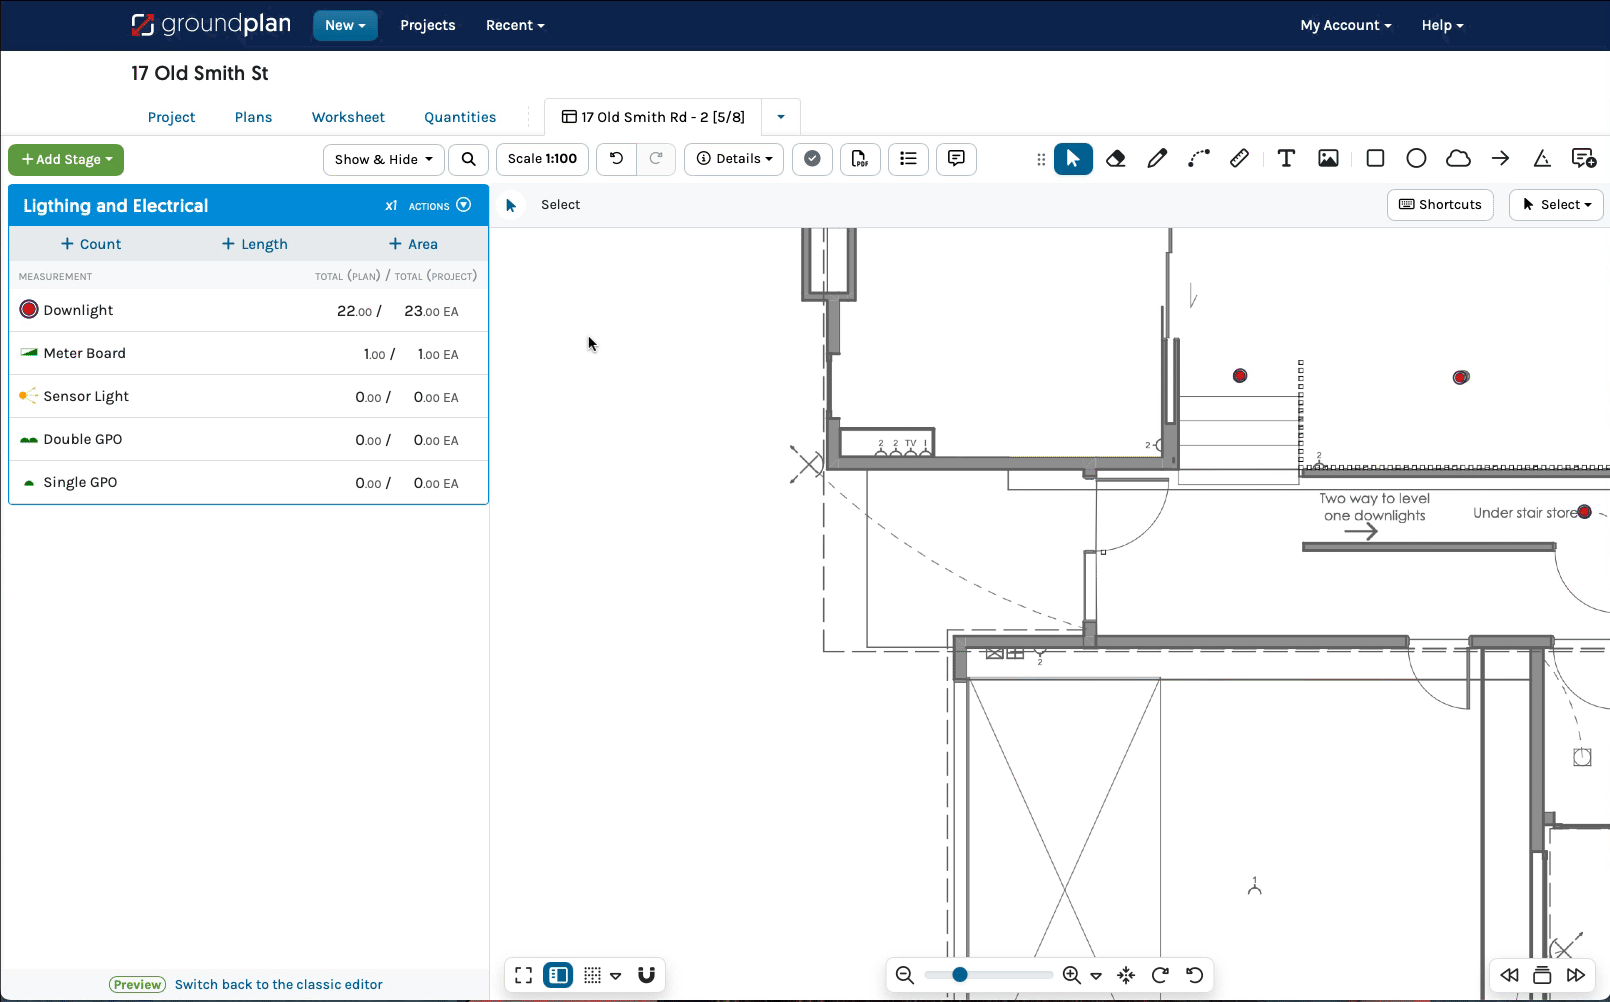Add an Area measurement
Viewport: 1610px width, 1002px height.
413,244
